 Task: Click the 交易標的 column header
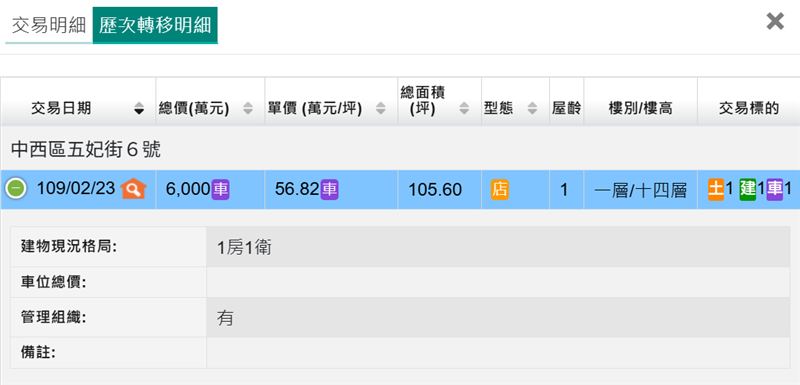point(748,102)
